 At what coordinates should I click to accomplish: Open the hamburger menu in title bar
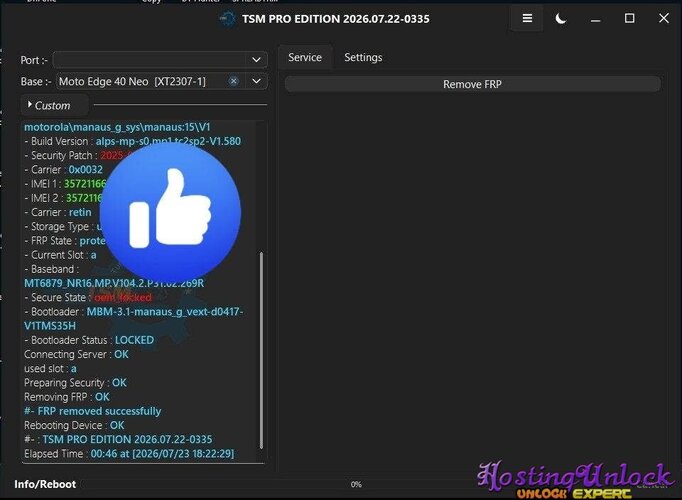click(527, 18)
